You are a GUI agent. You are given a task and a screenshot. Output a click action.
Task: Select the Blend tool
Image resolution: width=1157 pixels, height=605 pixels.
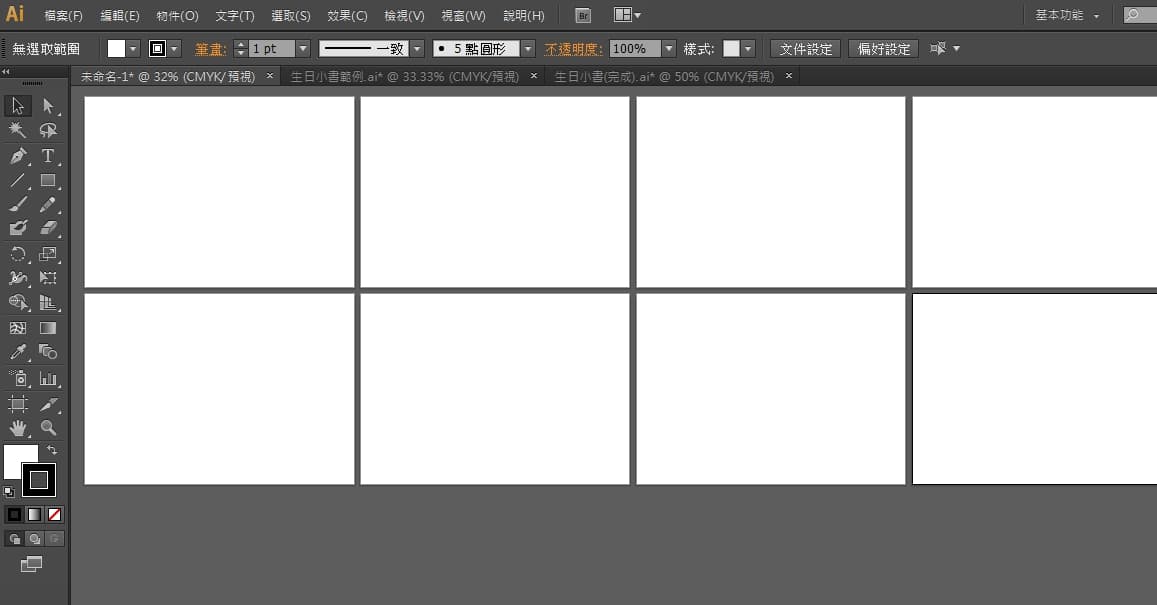tap(48, 352)
